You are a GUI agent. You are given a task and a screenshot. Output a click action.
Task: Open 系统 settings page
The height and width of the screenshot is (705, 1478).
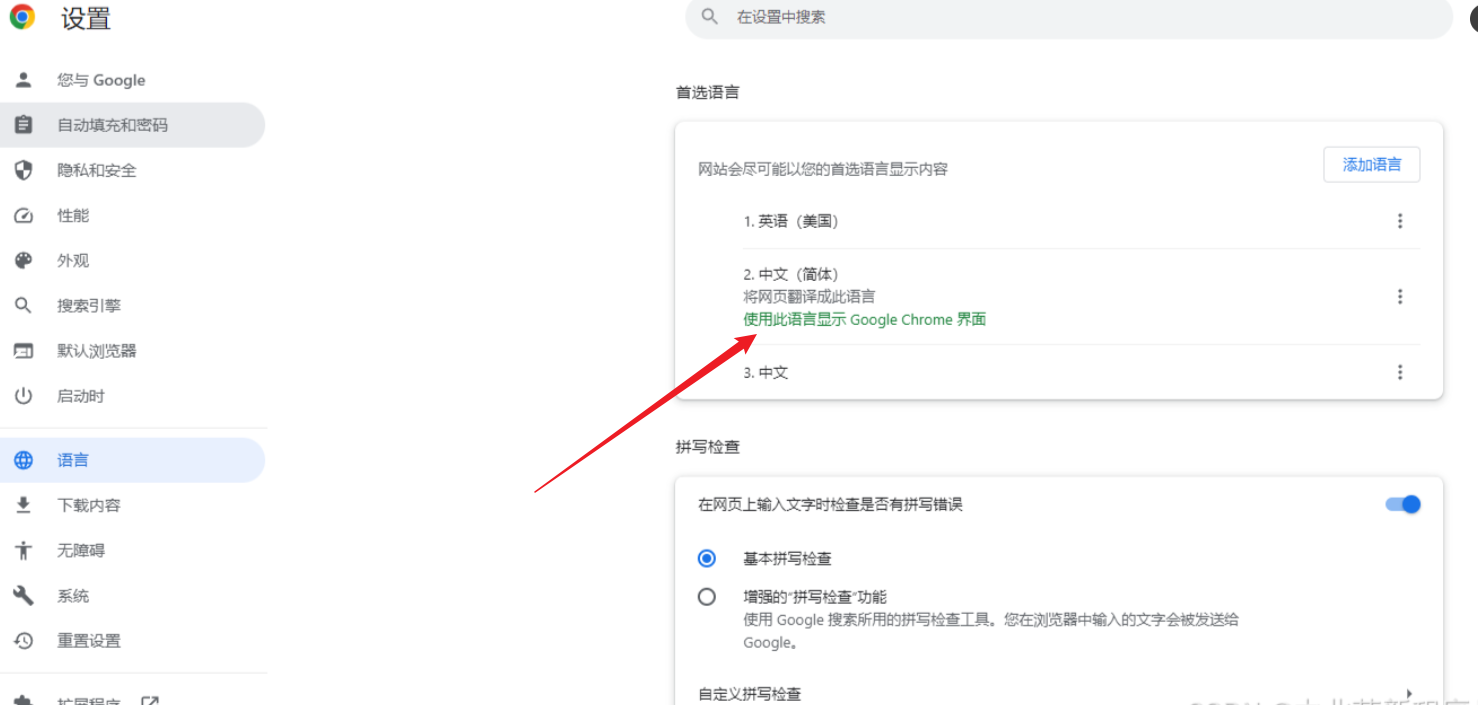tap(132, 596)
